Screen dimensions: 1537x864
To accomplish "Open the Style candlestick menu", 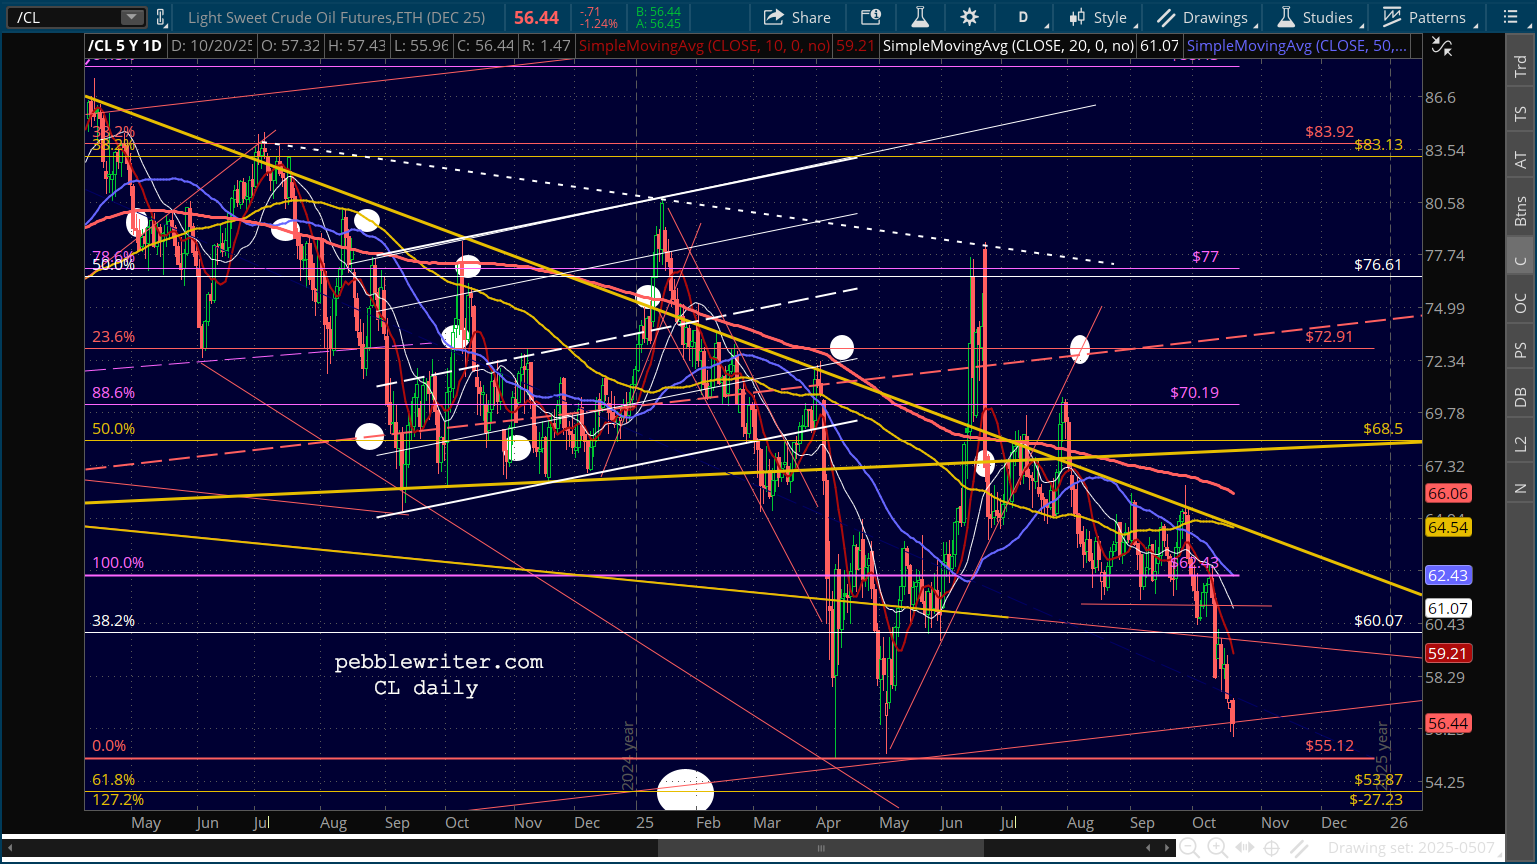I will (1098, 17).
